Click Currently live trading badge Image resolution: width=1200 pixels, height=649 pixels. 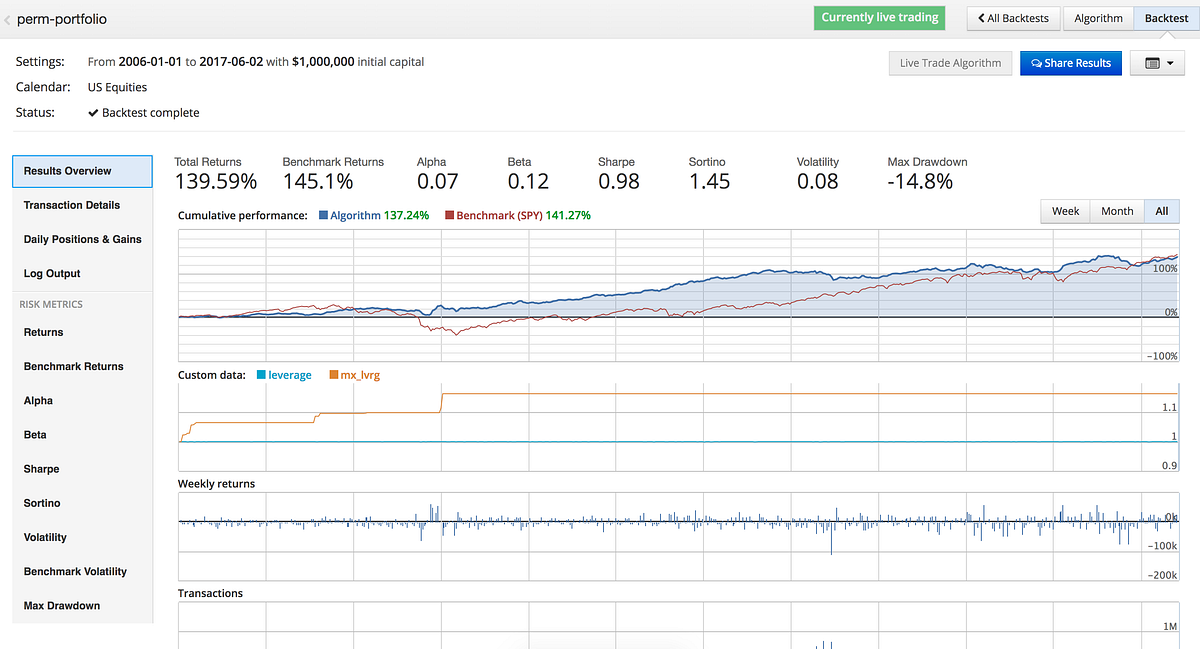880,18
